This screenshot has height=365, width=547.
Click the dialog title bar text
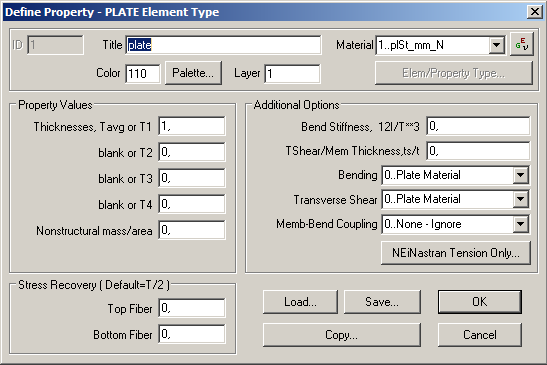click(x=112, y=12)
